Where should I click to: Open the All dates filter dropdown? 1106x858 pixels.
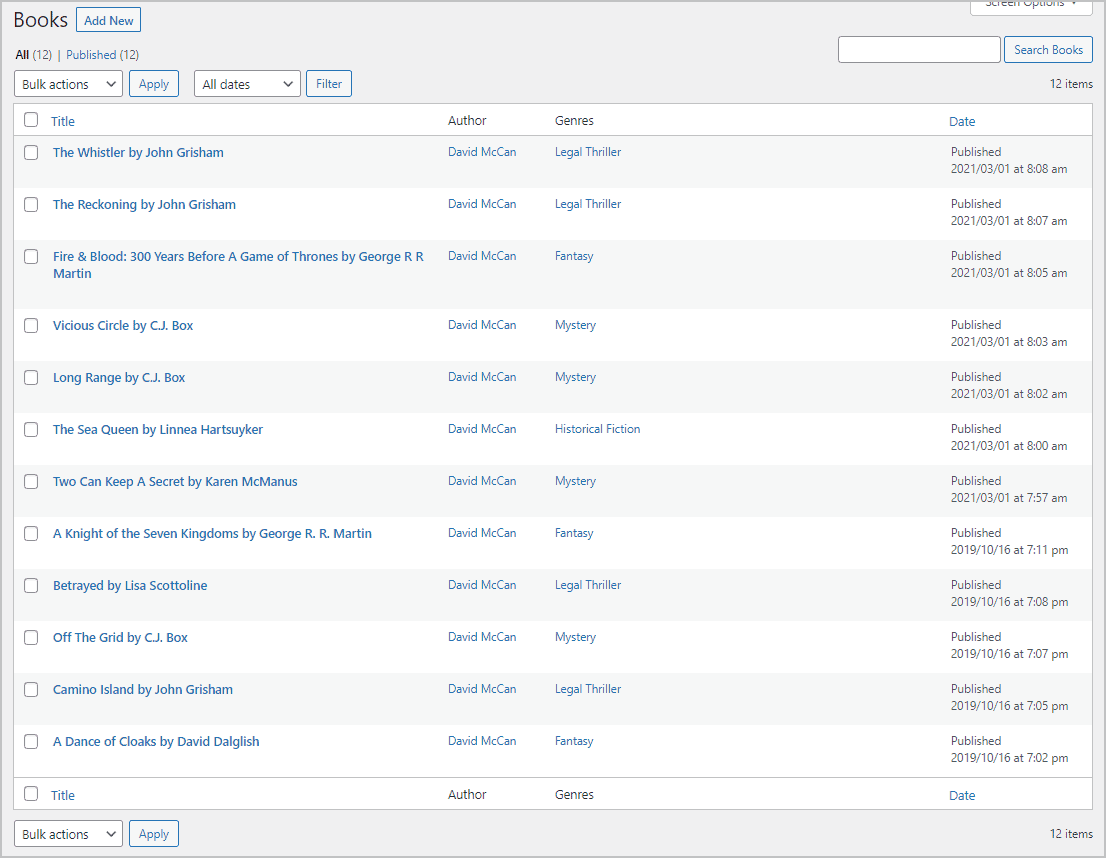click(x=246, y=83)
